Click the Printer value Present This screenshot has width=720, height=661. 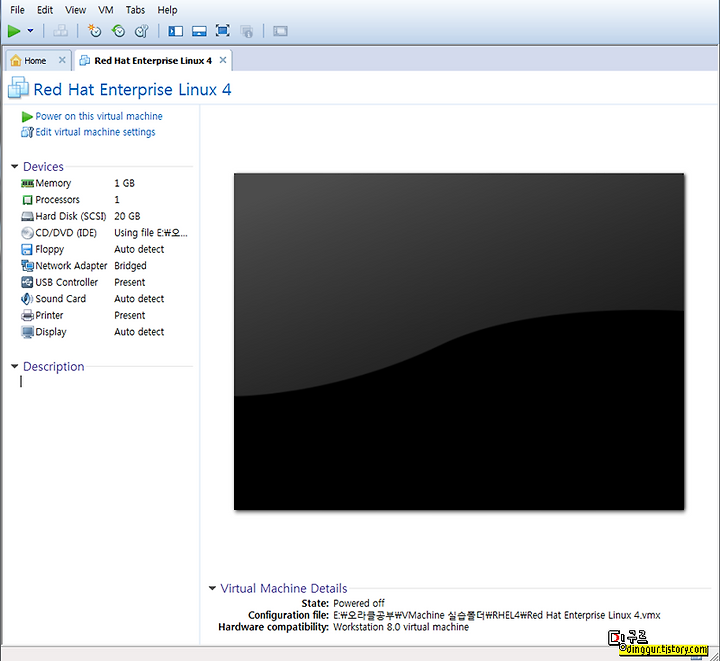(129, 315)
